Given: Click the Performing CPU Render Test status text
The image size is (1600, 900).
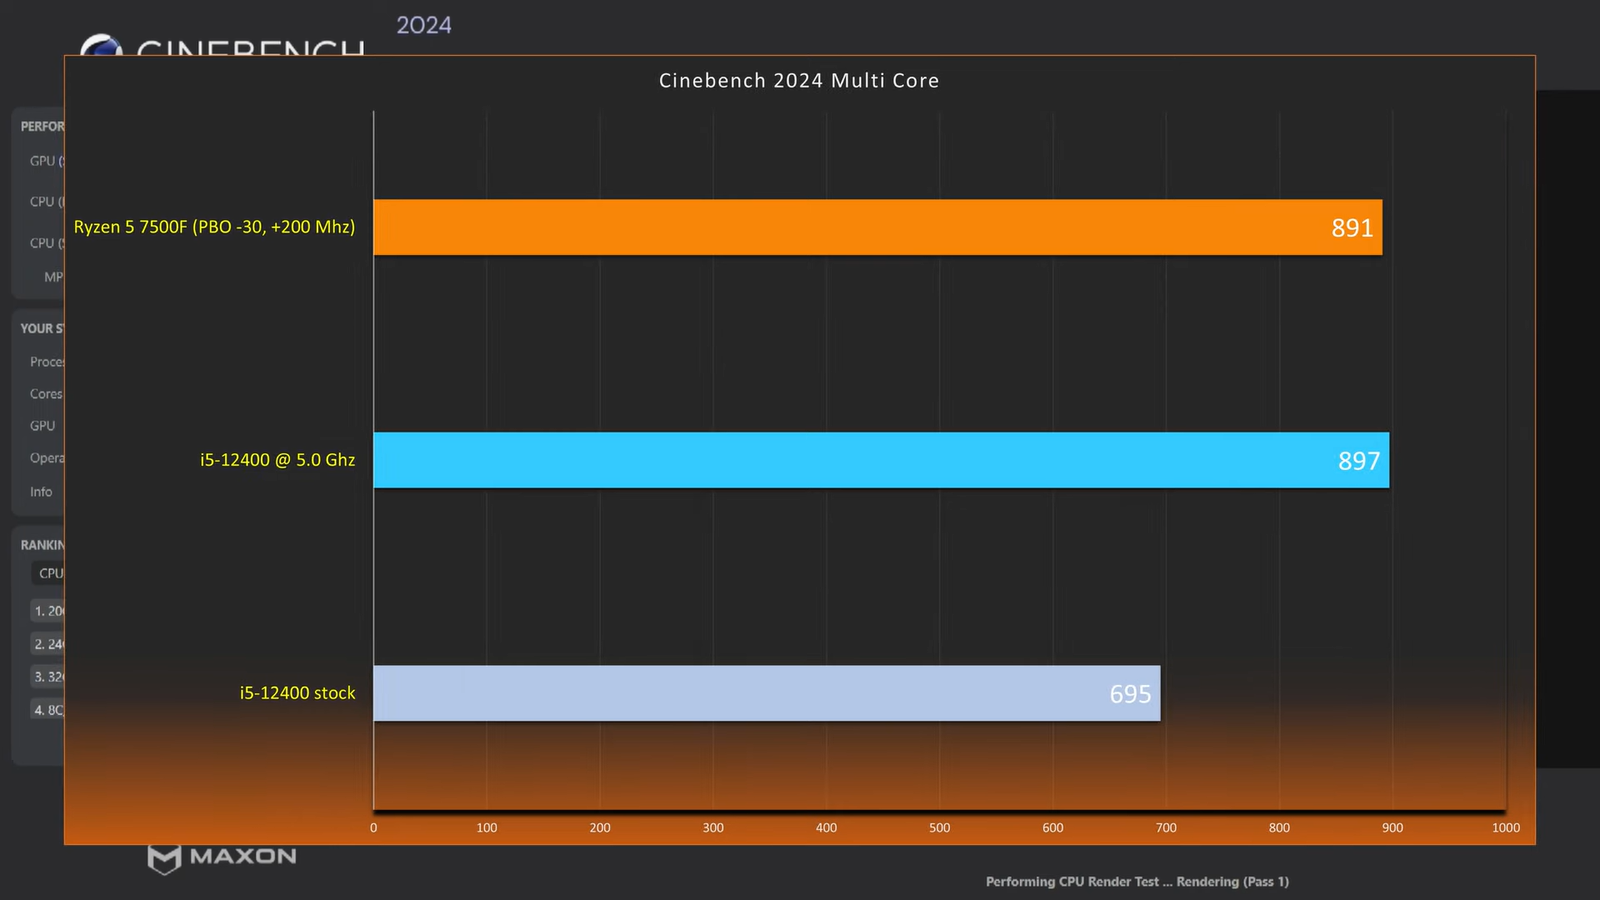Looking at the screenshot, I should 1136,881.
